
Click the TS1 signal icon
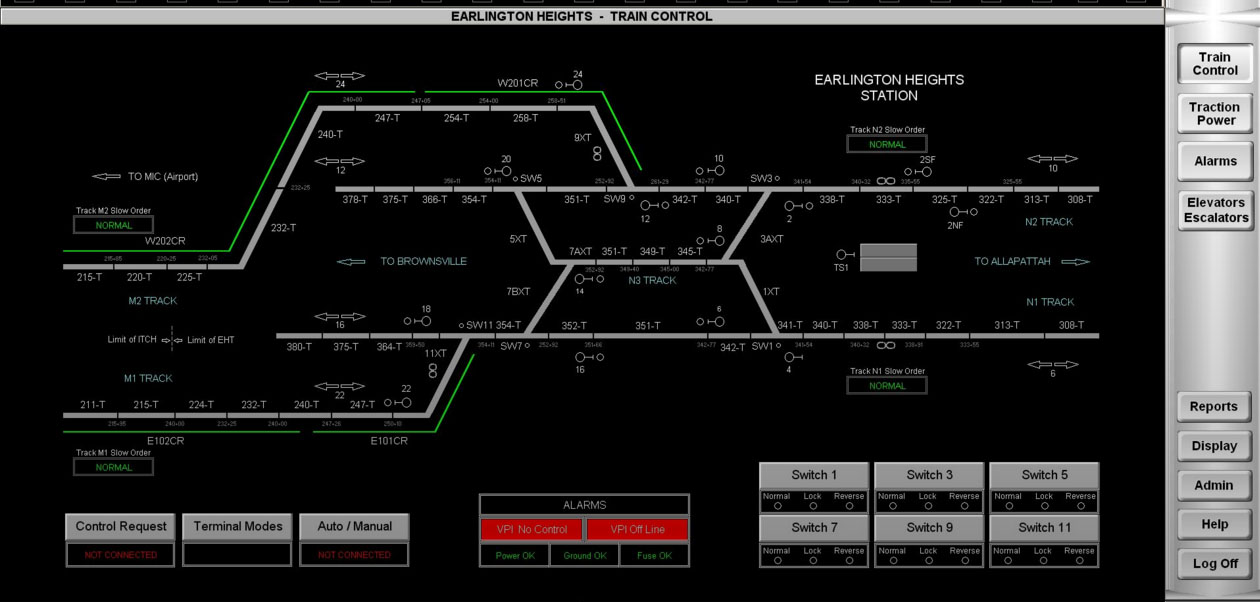[x=845, y=255]
